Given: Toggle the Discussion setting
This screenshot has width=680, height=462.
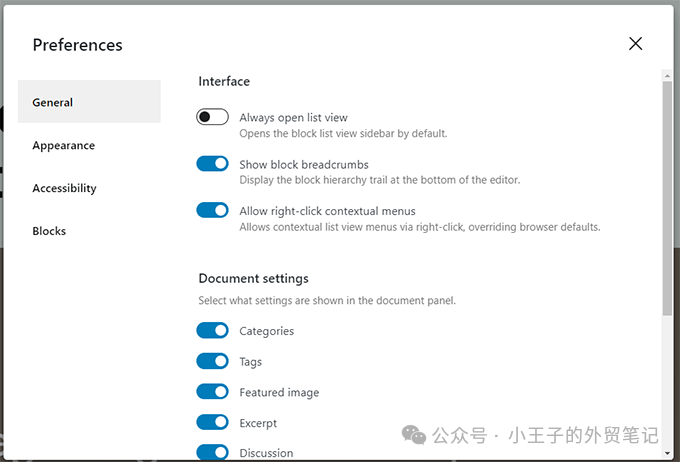Looking at the screenshot, I should click(212, 452).
